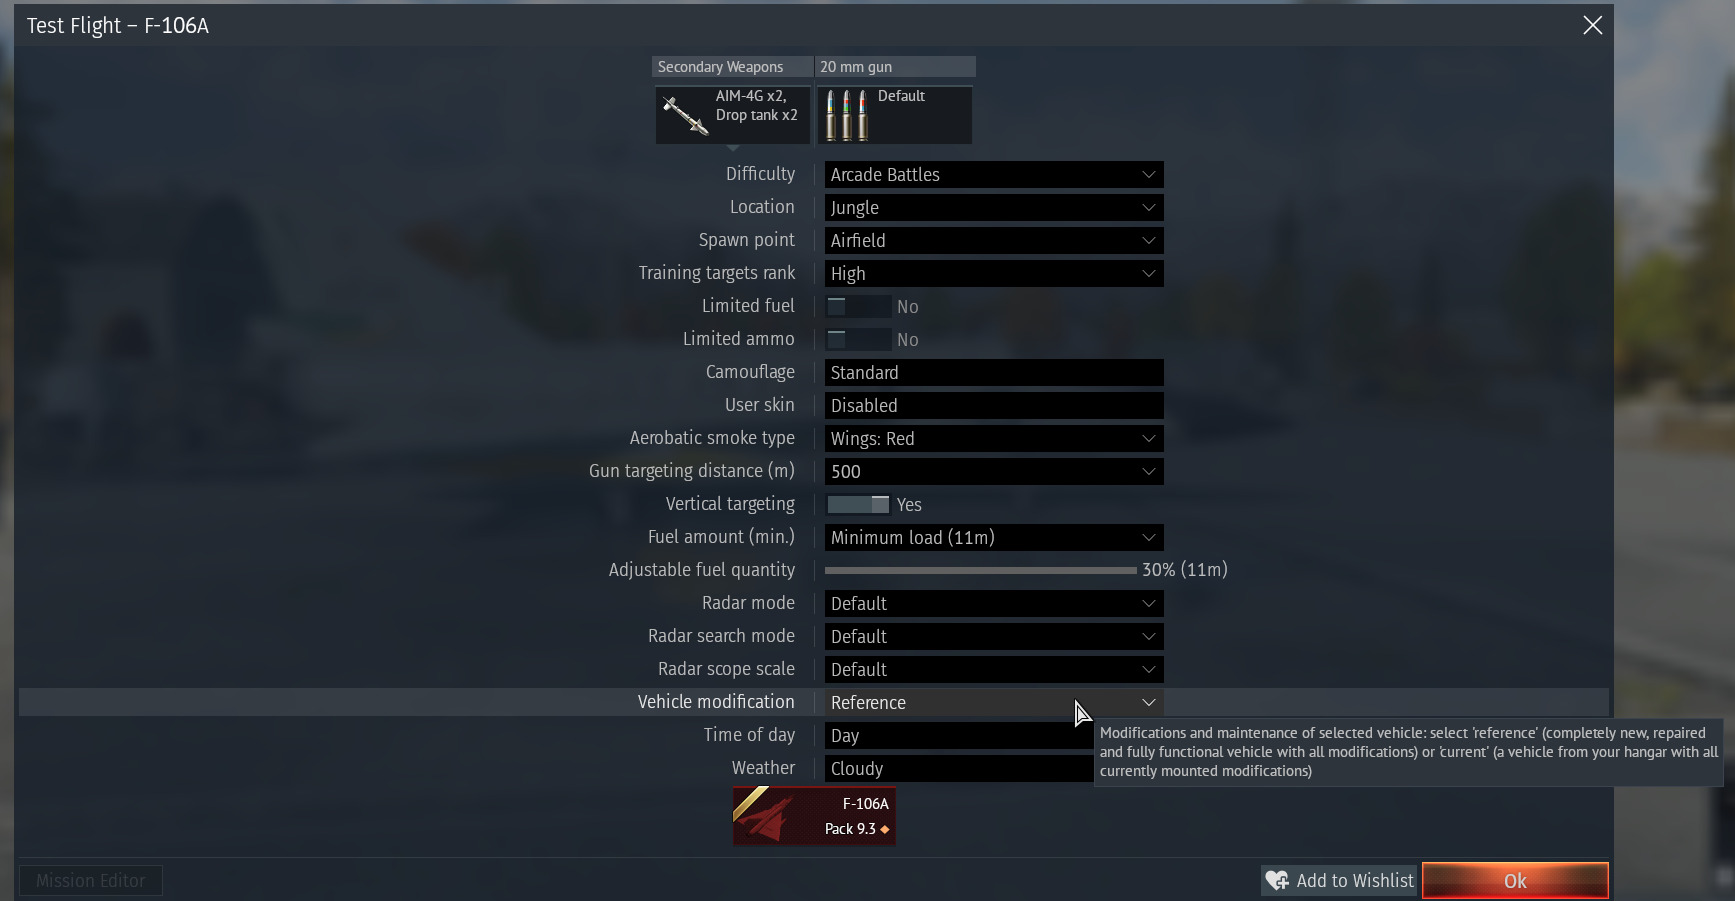Image resolution: width=1735 pixels, height=901 pixels.
Task: Click the AIM-4G missile weapon icon
Action: pyautogui.click(x=685, y=114)
